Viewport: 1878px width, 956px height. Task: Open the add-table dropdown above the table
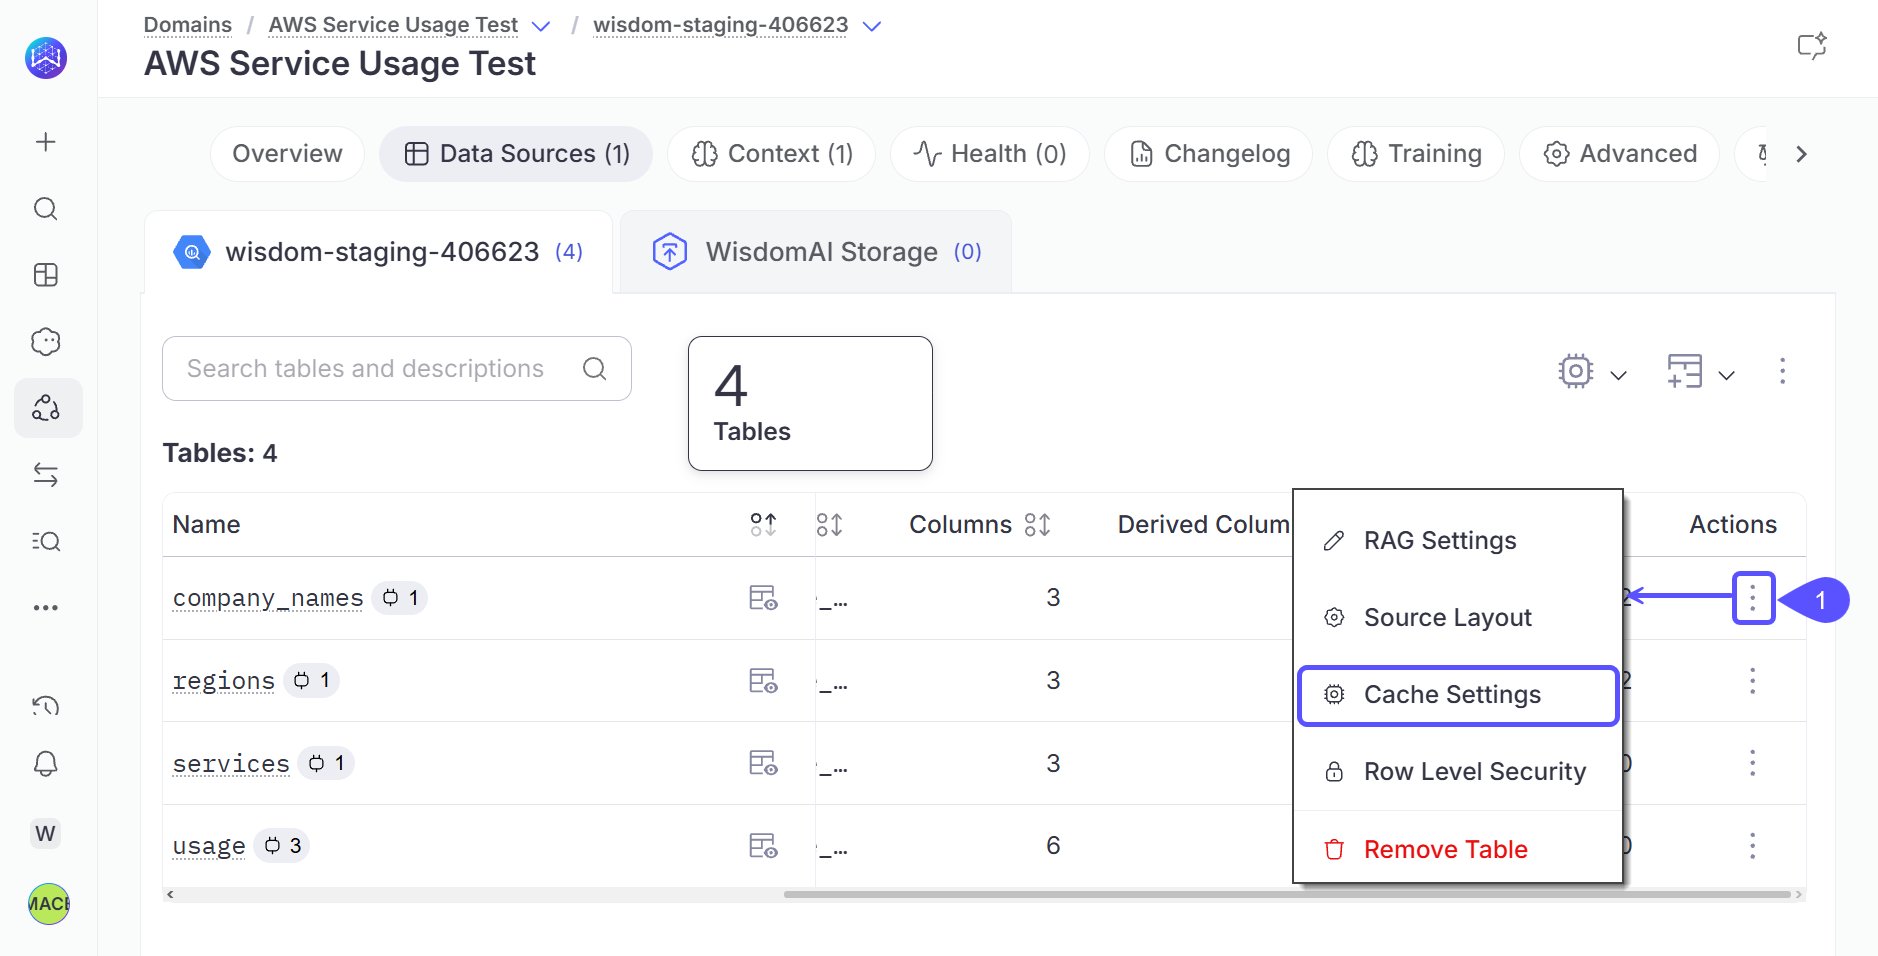pos(1701,371)
